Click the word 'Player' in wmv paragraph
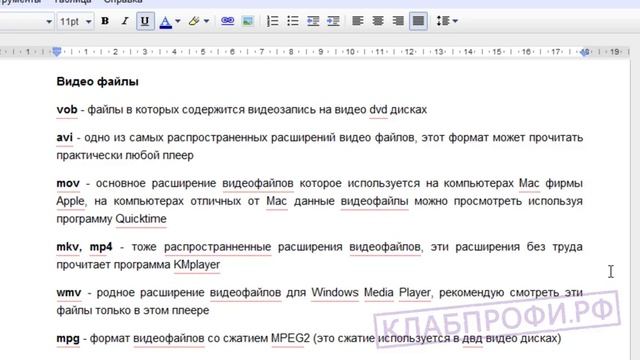 tap(415, 293)
